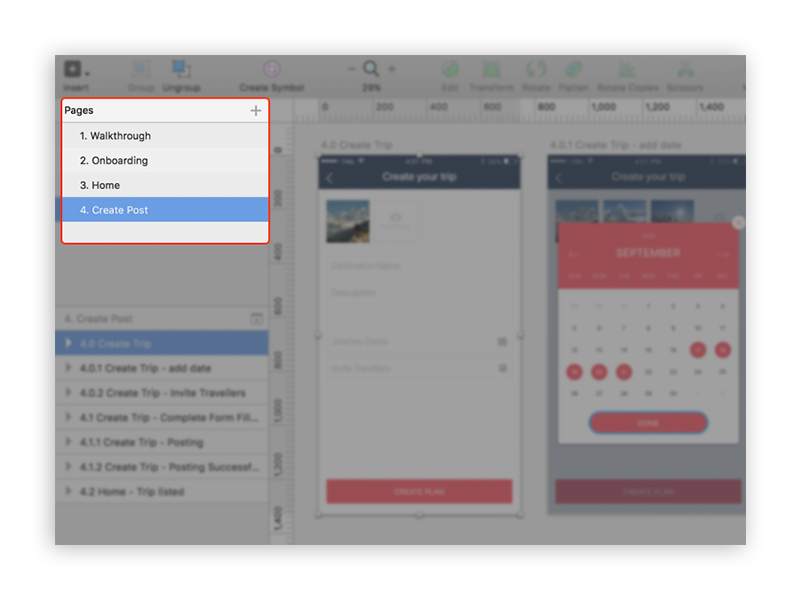The height and width of the screenshot is (600, 800).
Task: Expand 4.2 Home - Trip listed layer
Action: [68, 491]
